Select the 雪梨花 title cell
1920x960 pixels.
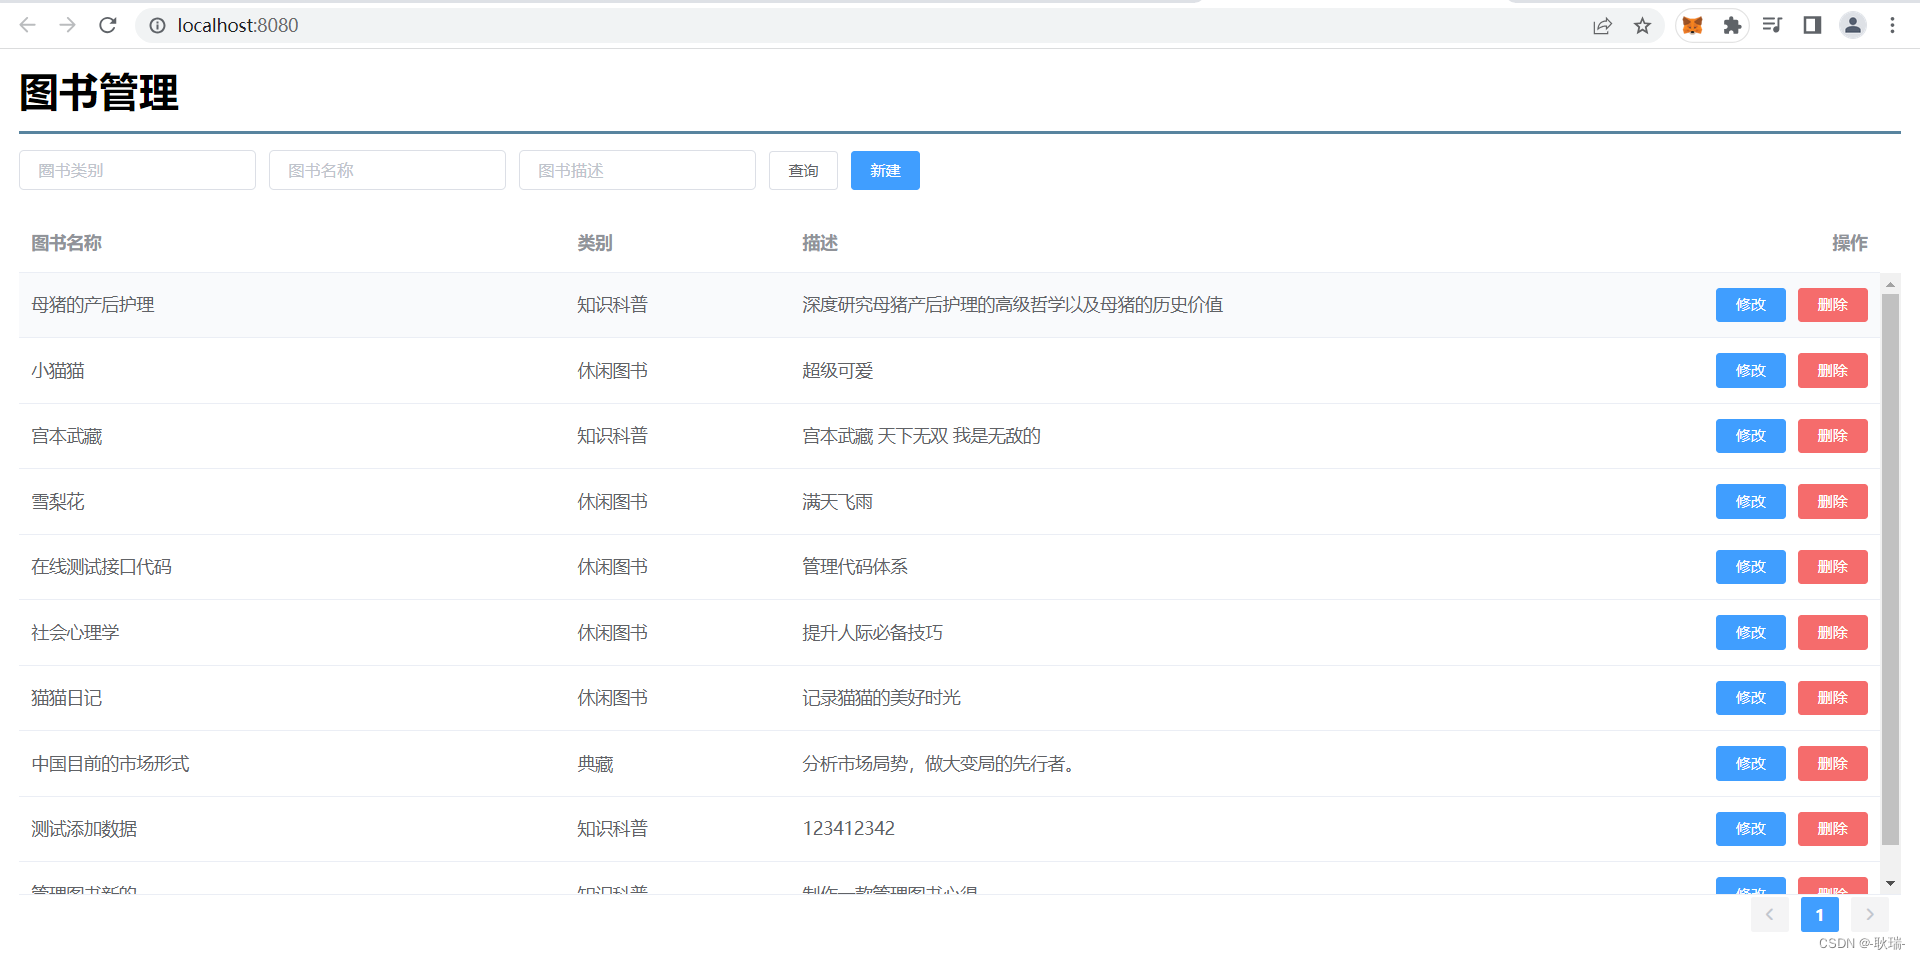pyautogui.click(x=58, y=502)
